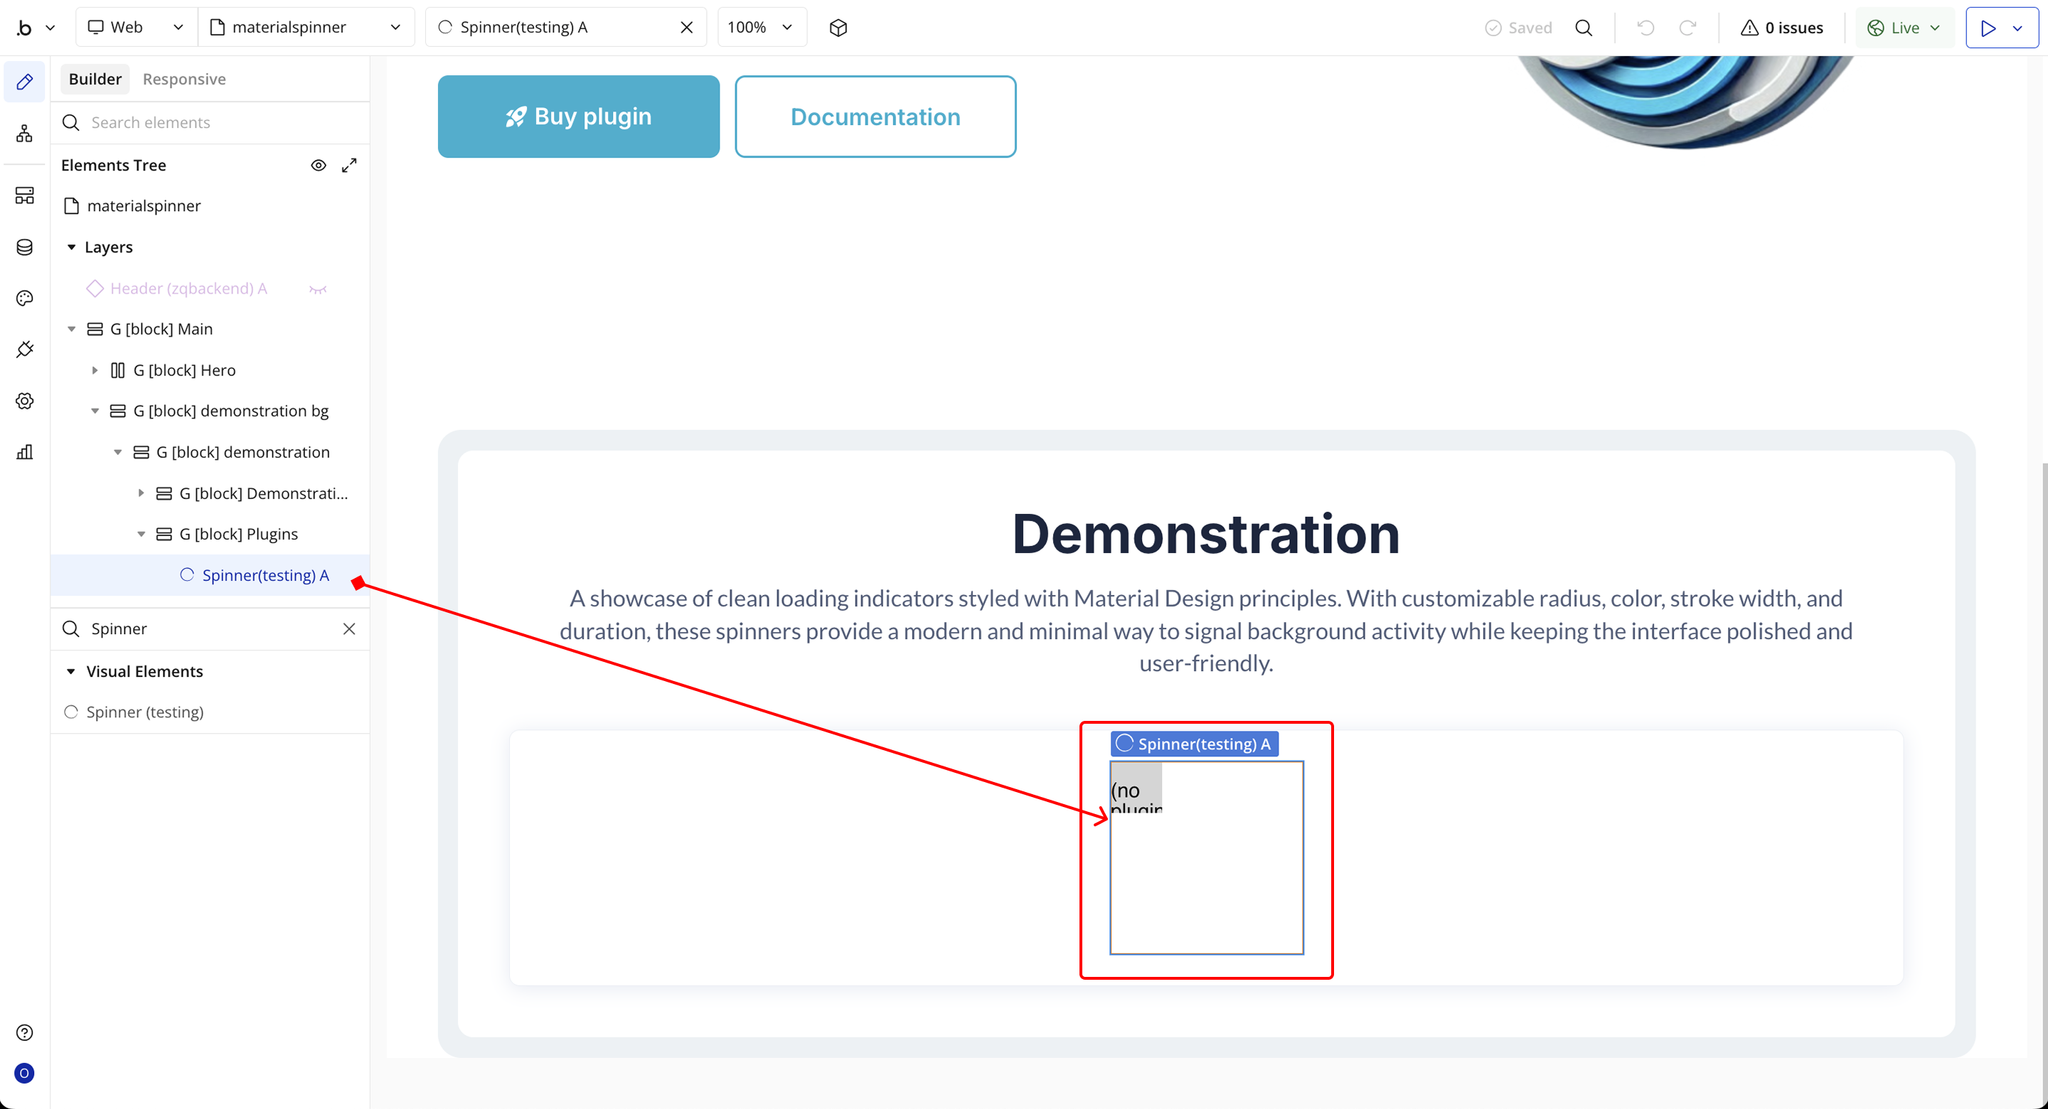
Task: Unhide the Header (zqbackend) A layer
Action: (x=318, y=289)
